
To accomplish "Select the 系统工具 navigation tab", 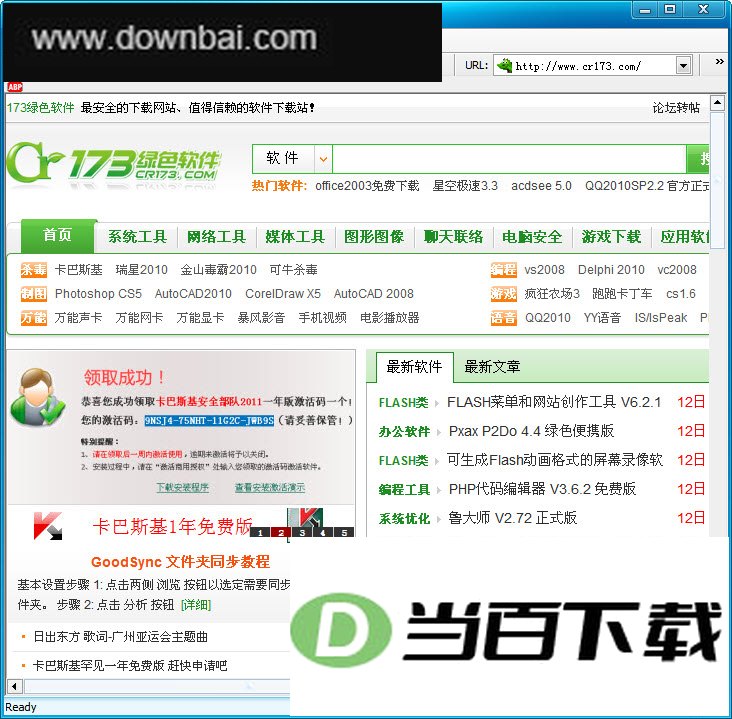I will tap(137, 237).
